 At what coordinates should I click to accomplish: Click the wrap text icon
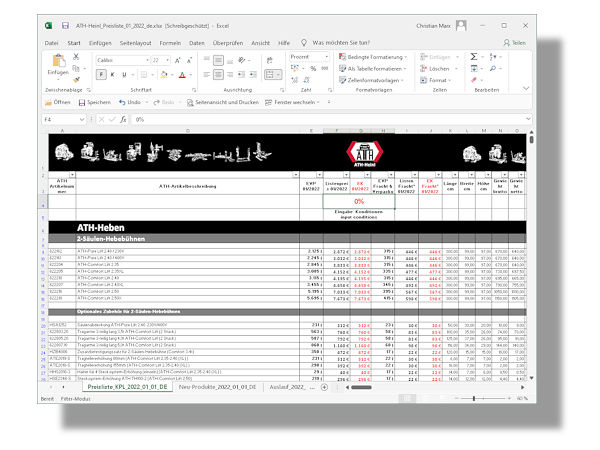click(269, 60)
